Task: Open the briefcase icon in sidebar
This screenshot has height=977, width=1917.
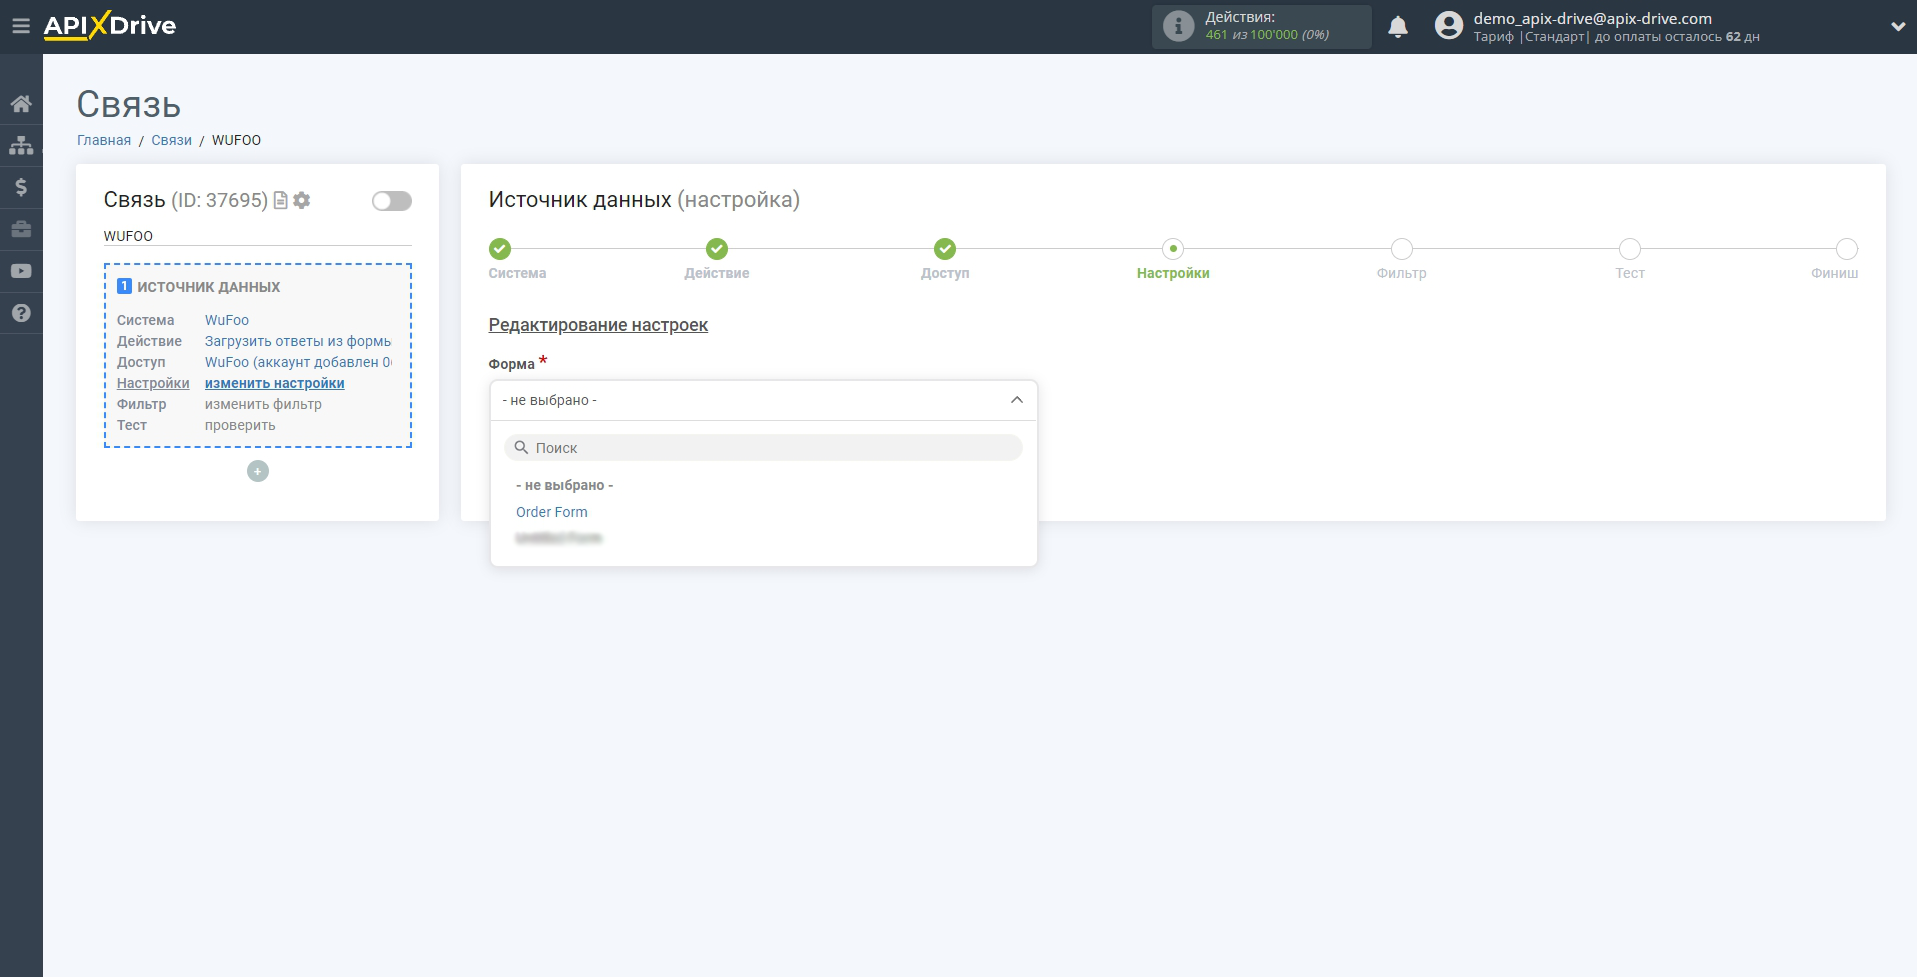Action: [x=21, y=229]
